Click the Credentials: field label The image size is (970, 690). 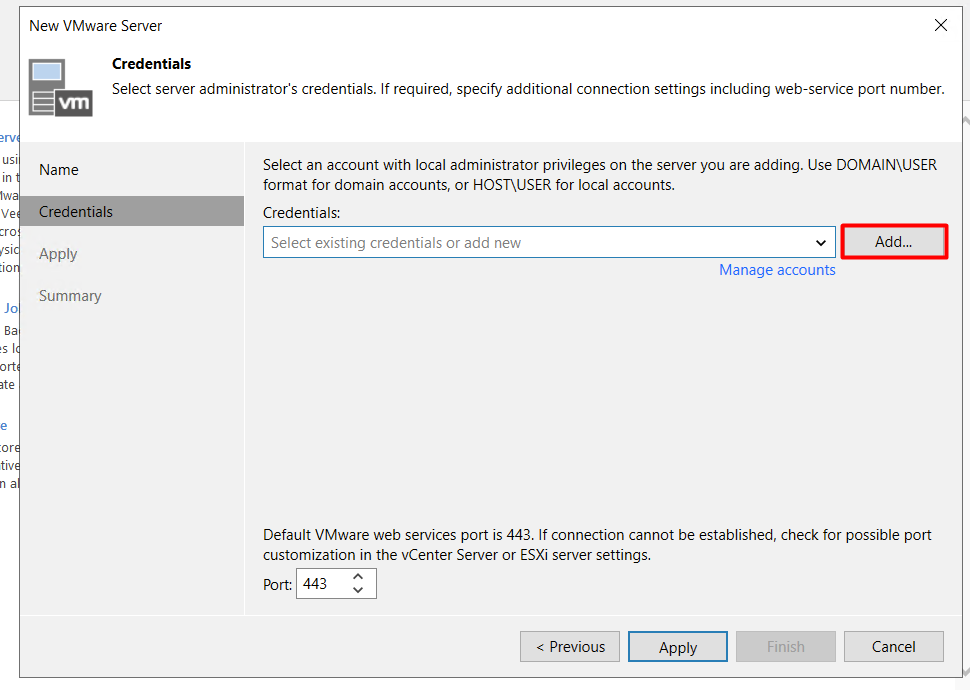302,213
